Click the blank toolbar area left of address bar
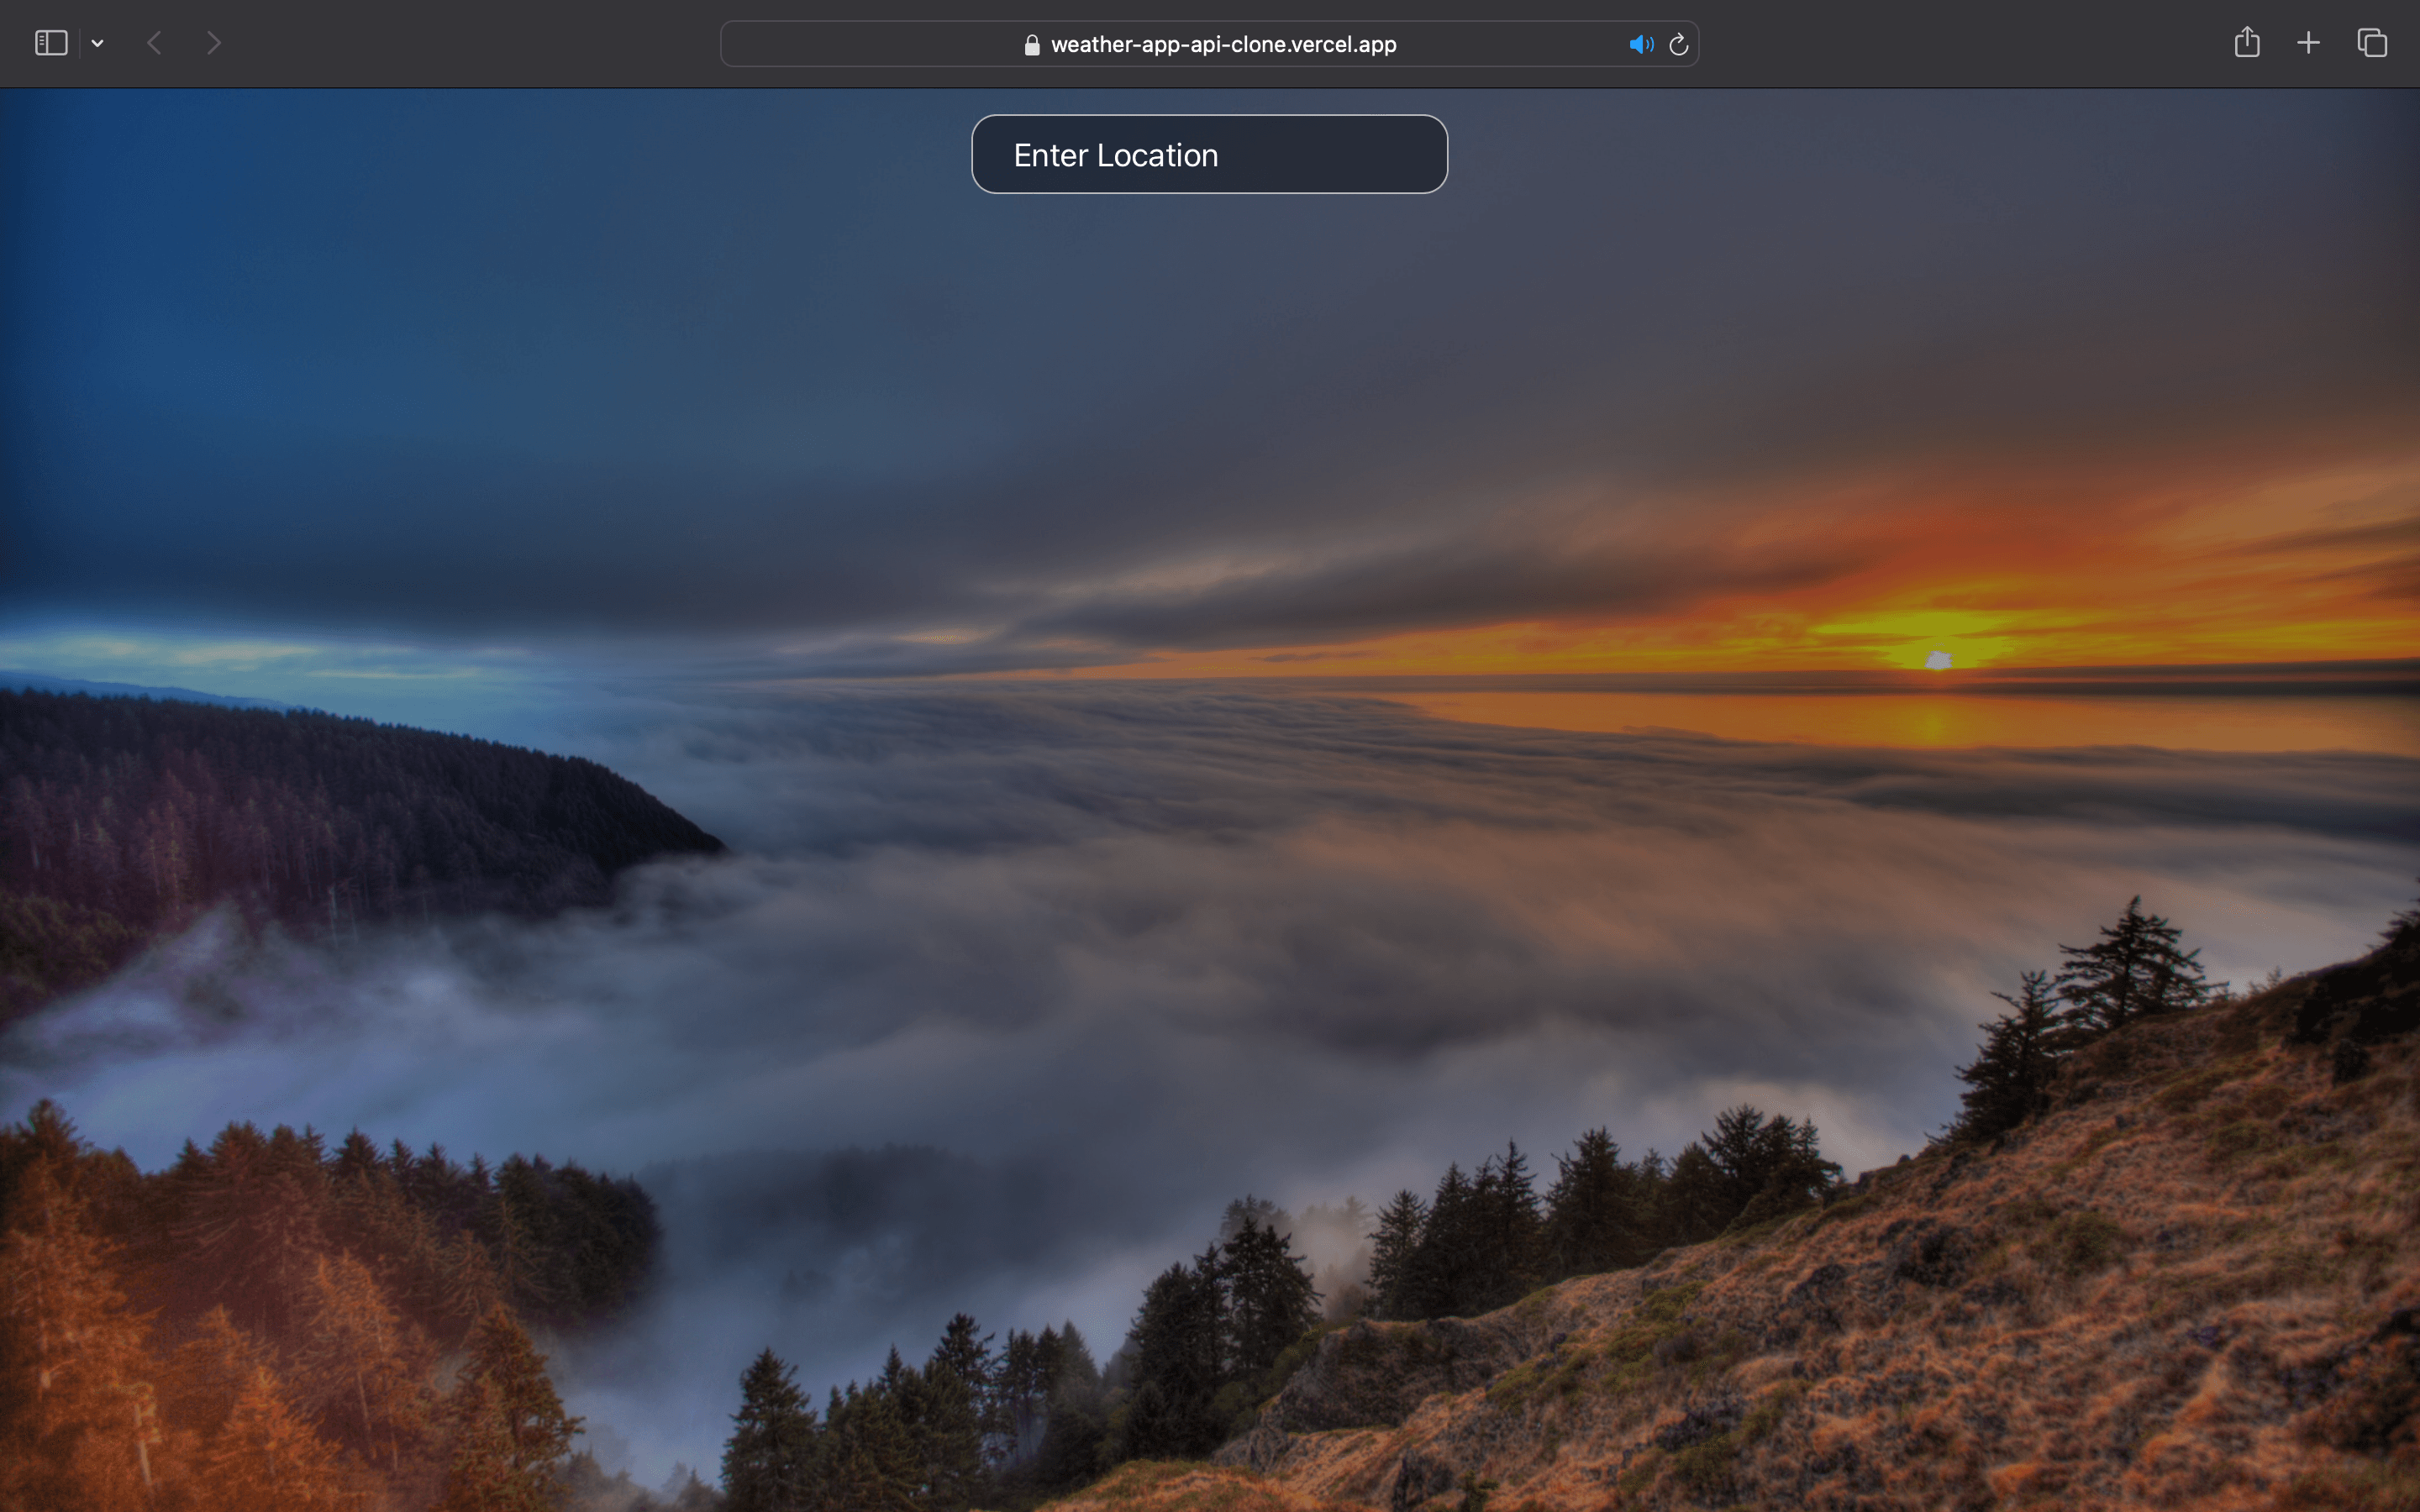 pyautogui.click(x=470, y=43)
